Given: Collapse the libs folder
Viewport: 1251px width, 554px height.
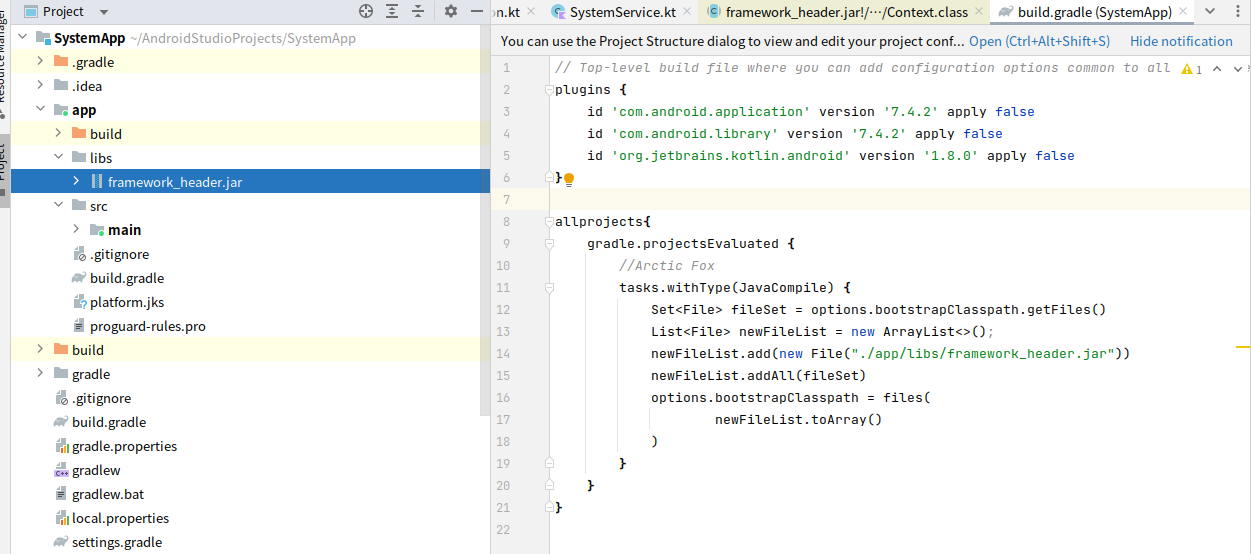Looking at the screenshot, I should [x=58, y=158].
